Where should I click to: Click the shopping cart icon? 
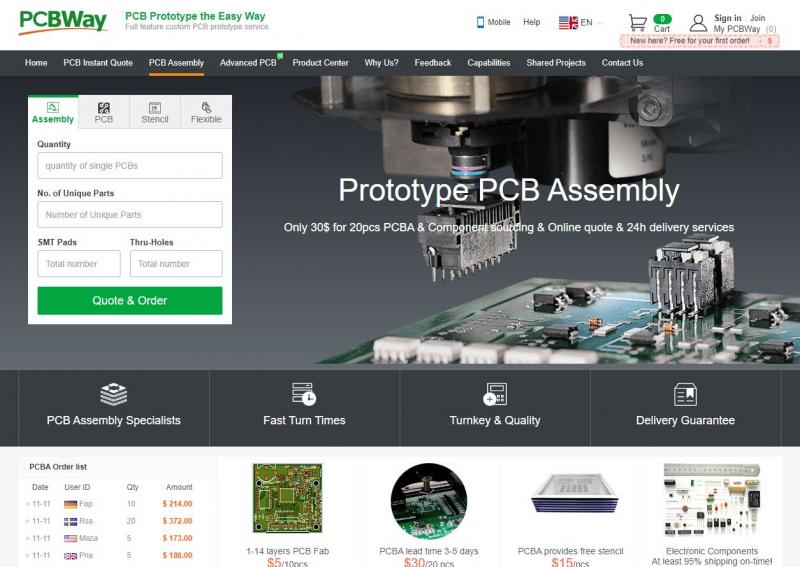click(637, 23)
